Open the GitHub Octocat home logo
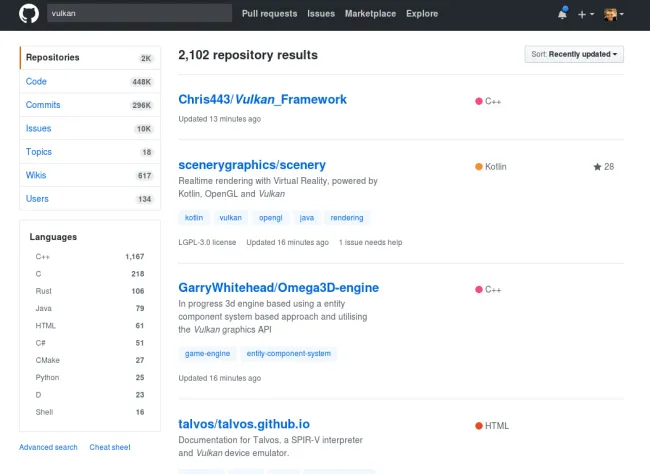 click(29, 13)
